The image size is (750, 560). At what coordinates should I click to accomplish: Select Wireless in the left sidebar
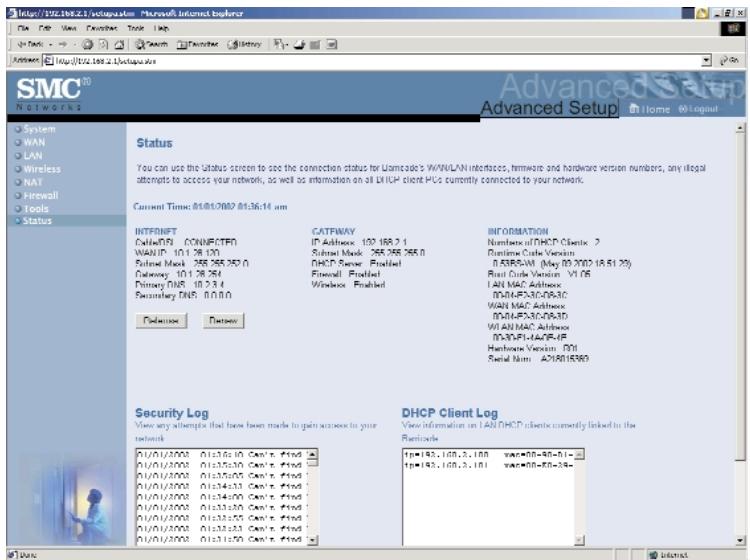click(x=42, y=169)
